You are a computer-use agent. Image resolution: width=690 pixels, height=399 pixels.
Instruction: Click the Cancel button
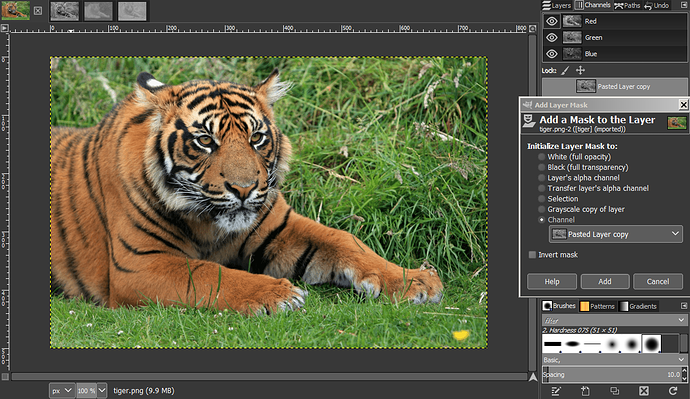pyautogui.click(x=658, y=282)
